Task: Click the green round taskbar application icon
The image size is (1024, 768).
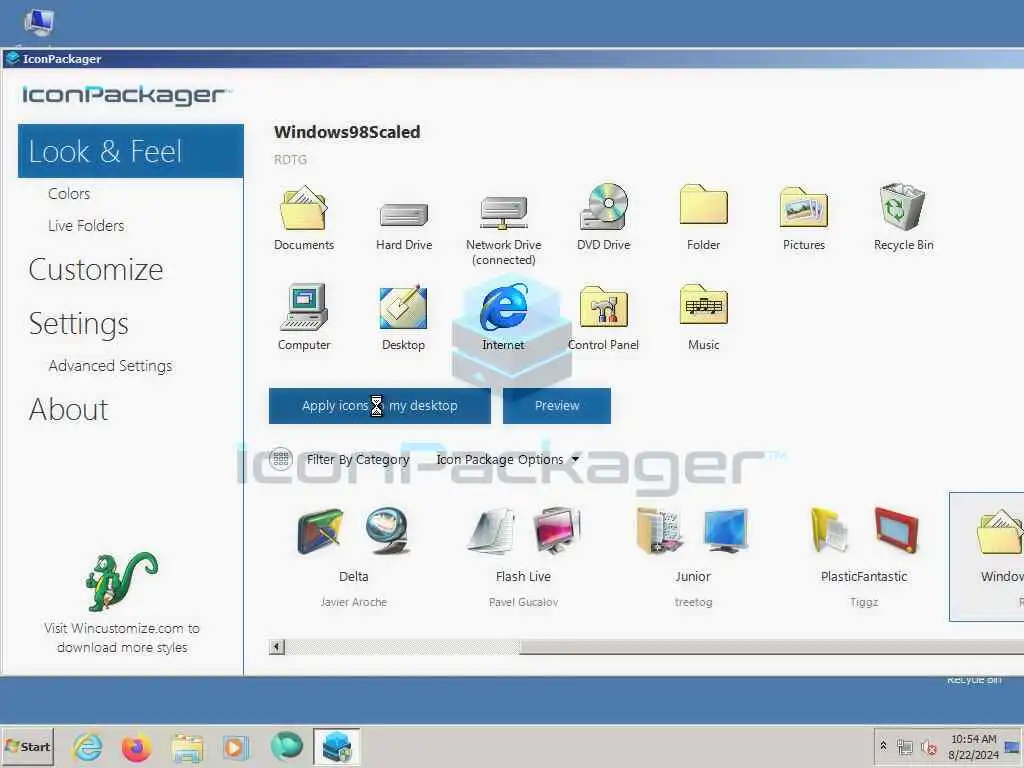Action: (286, 746)
